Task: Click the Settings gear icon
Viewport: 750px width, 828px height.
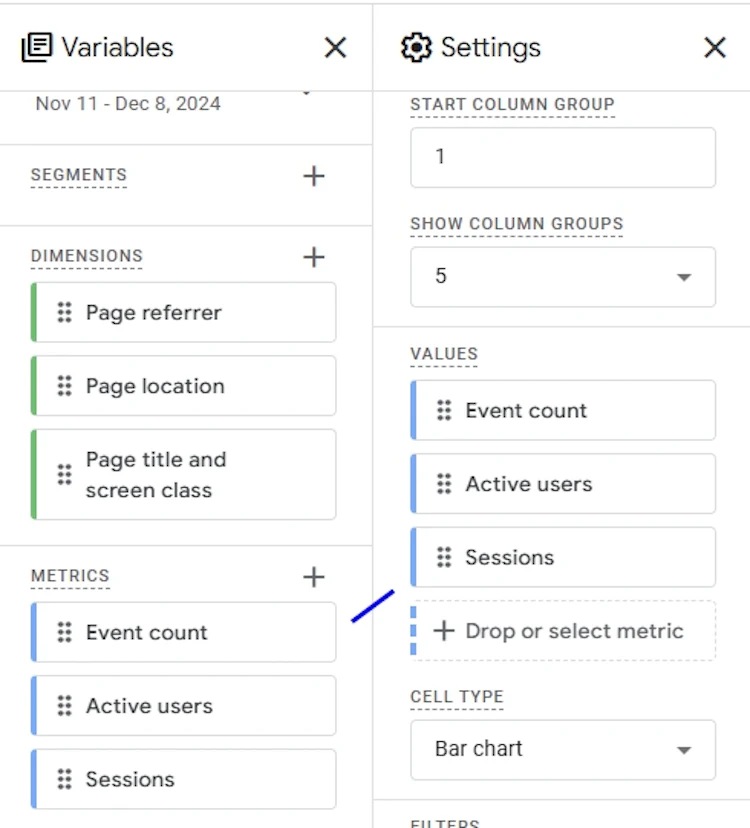Action: click(416, 48)
